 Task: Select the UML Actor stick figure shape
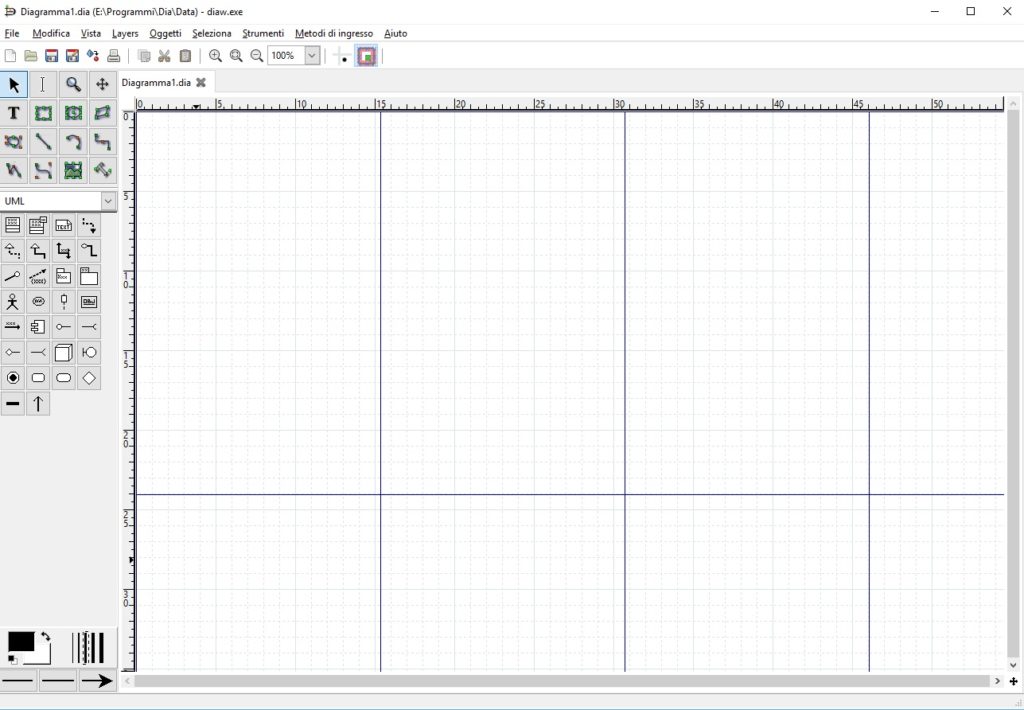(13, 301)
